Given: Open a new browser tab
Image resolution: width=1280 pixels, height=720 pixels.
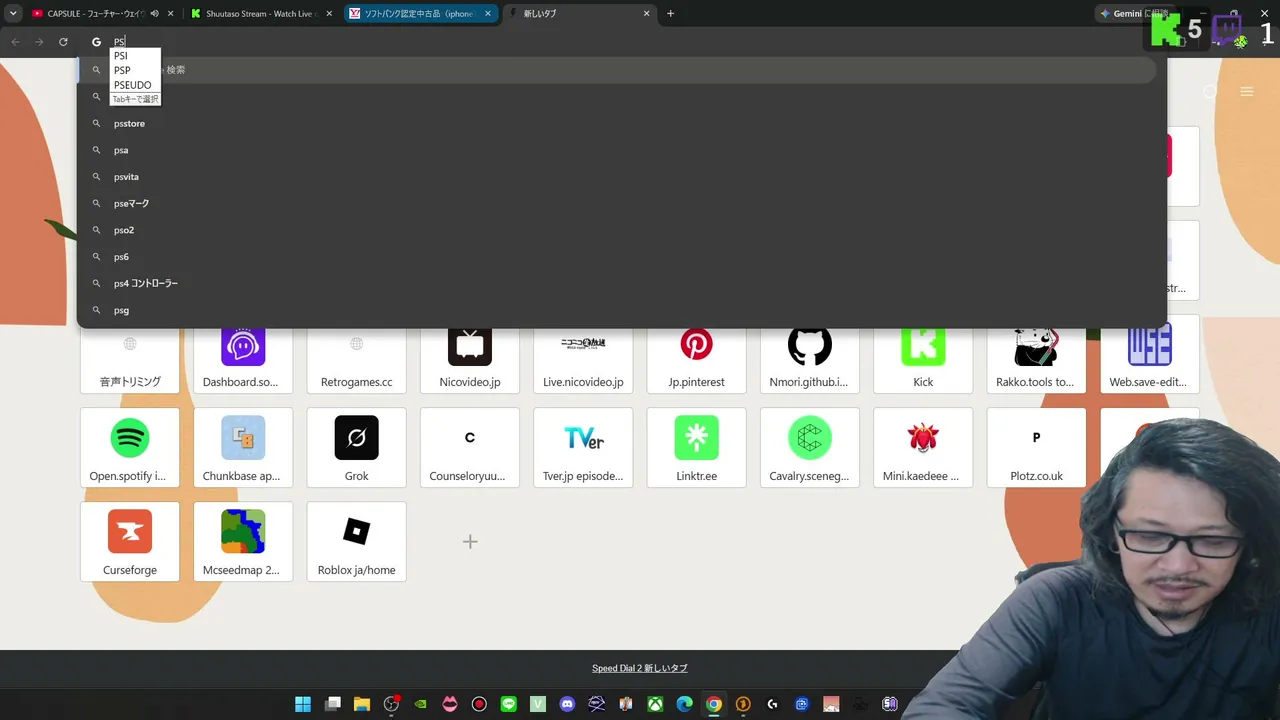Looking at the screenshot, I should 670,14.
